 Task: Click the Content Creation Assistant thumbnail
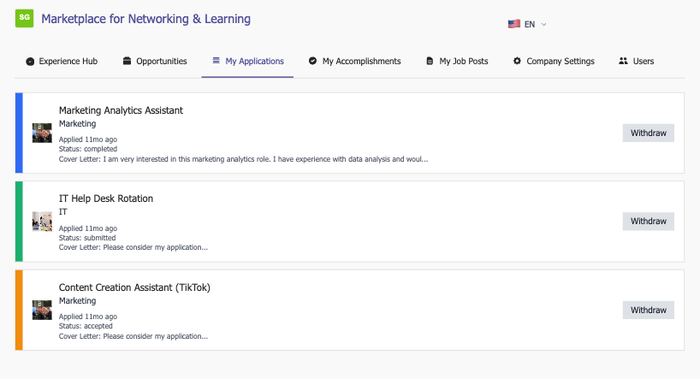click(42, 310)
